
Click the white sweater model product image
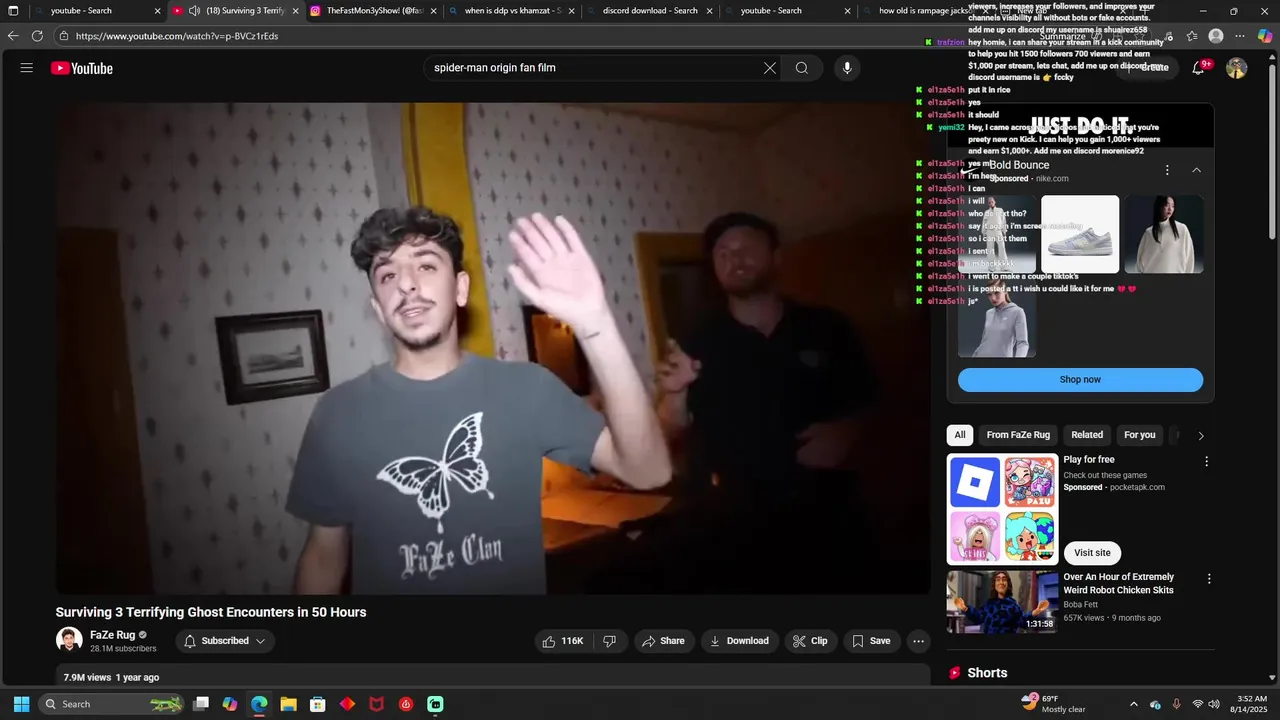coord(1164,234)
